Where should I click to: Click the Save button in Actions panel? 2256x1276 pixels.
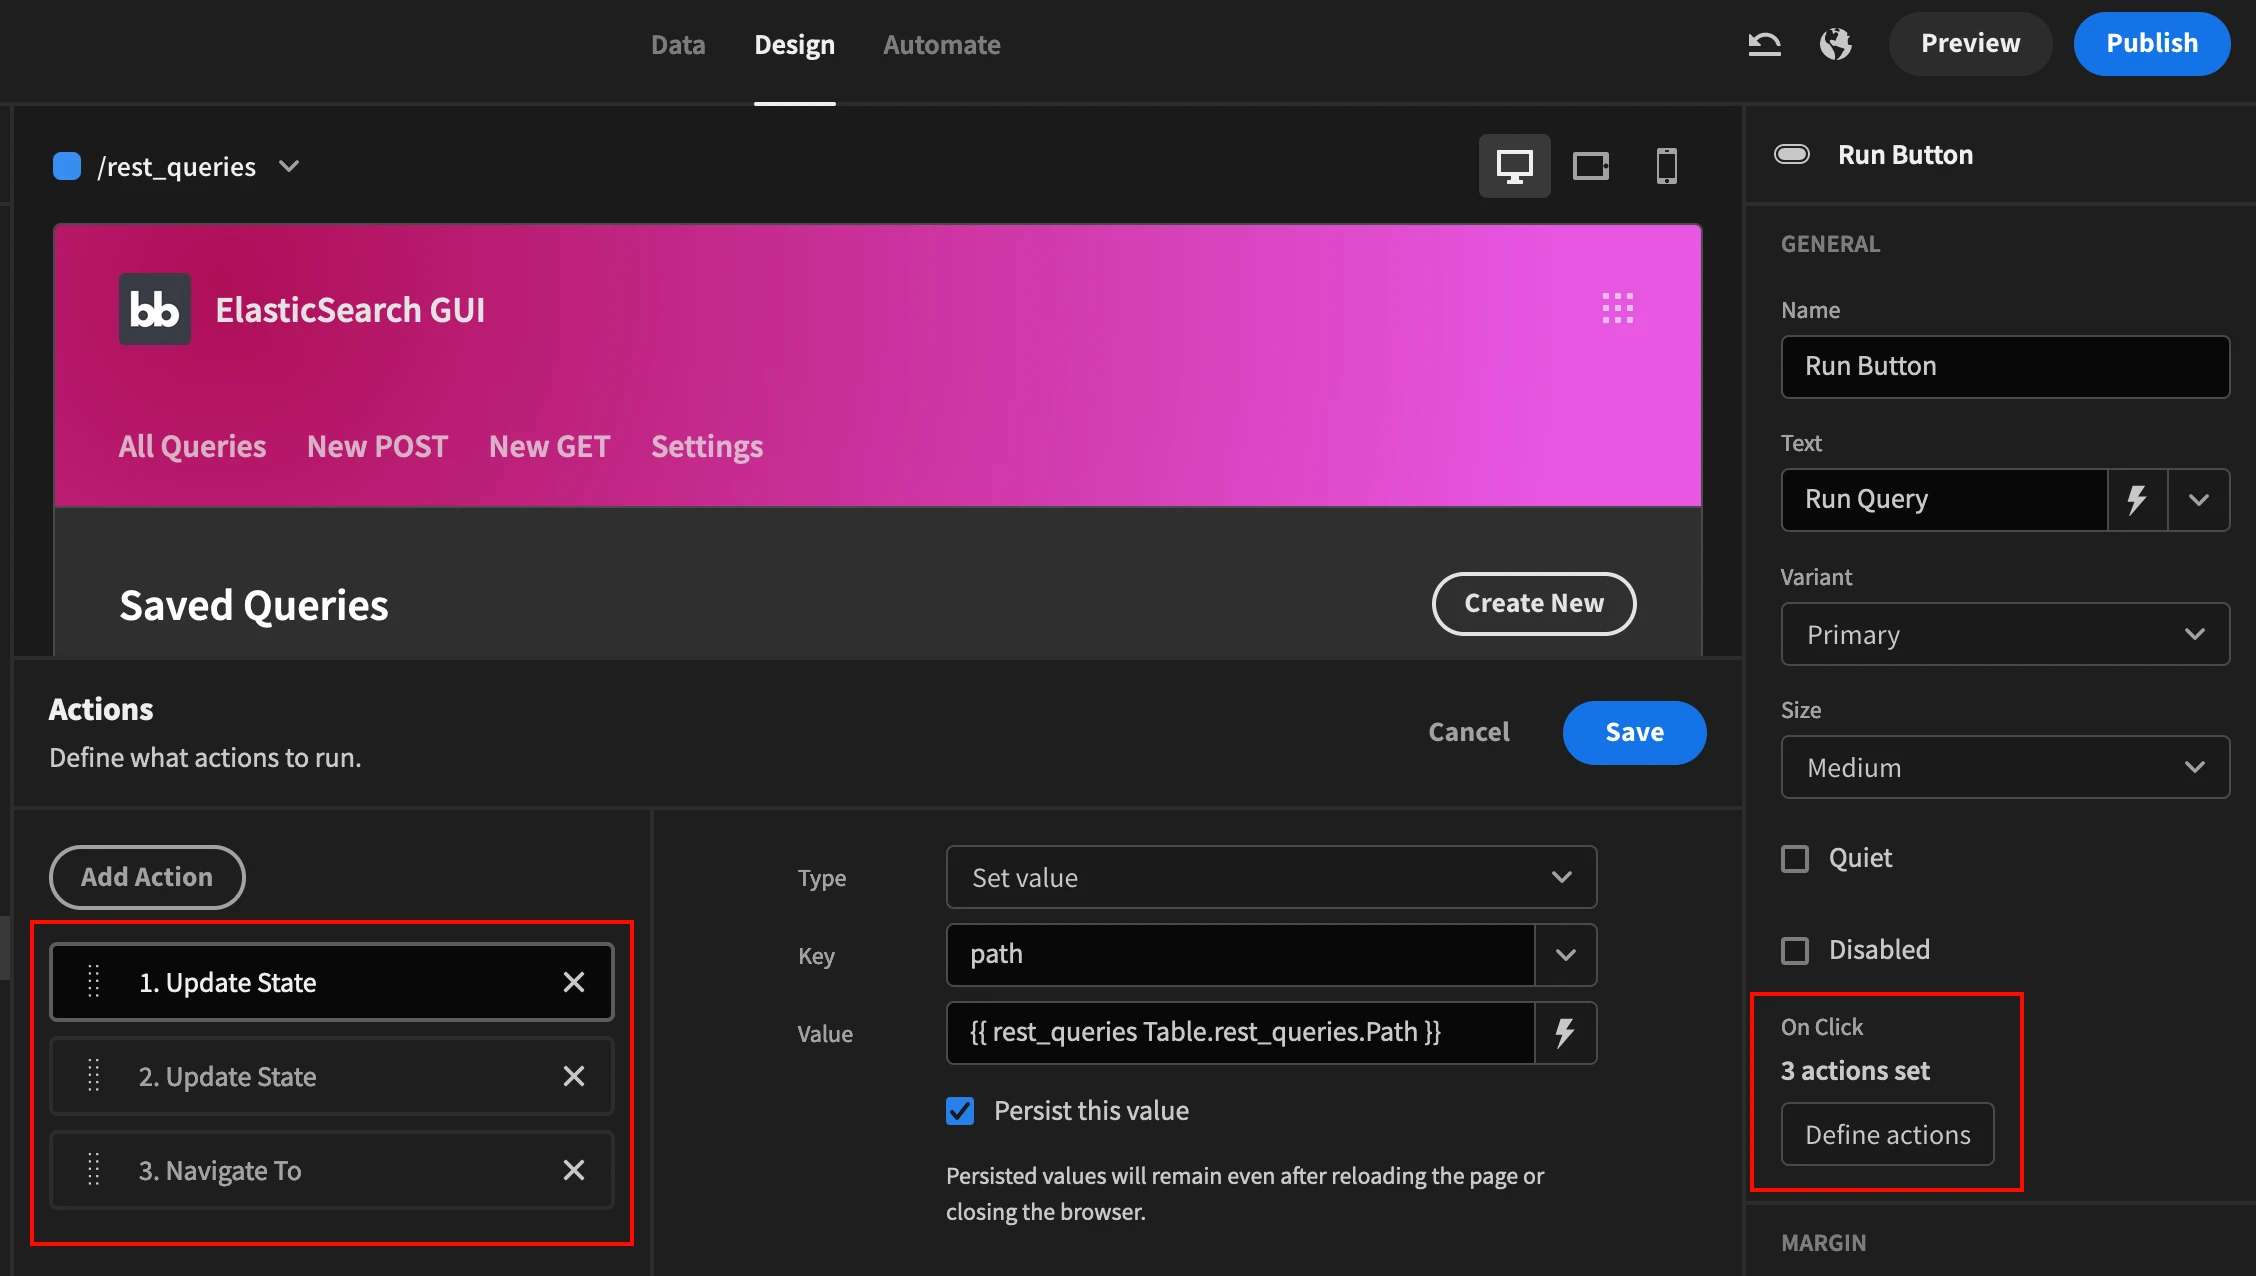coord(1634,732)
